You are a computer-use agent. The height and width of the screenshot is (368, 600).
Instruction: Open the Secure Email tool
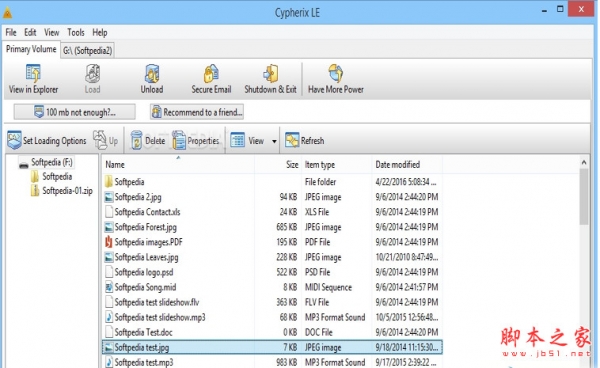tap(211, 73)
